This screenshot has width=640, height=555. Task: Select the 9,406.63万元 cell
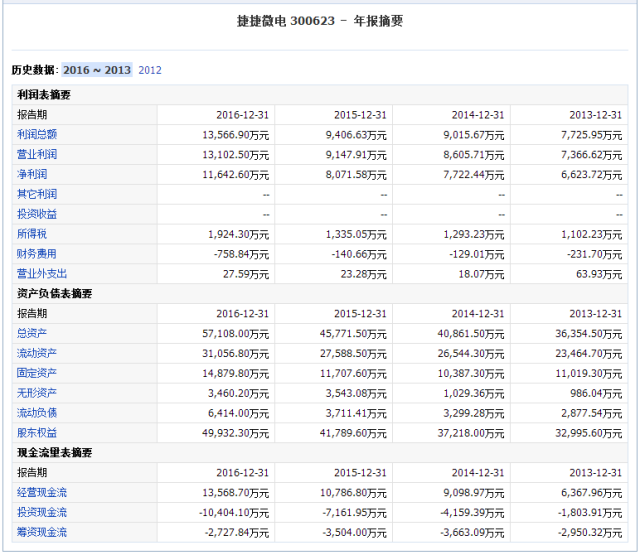pyautogui.click(x=356, y=135)
